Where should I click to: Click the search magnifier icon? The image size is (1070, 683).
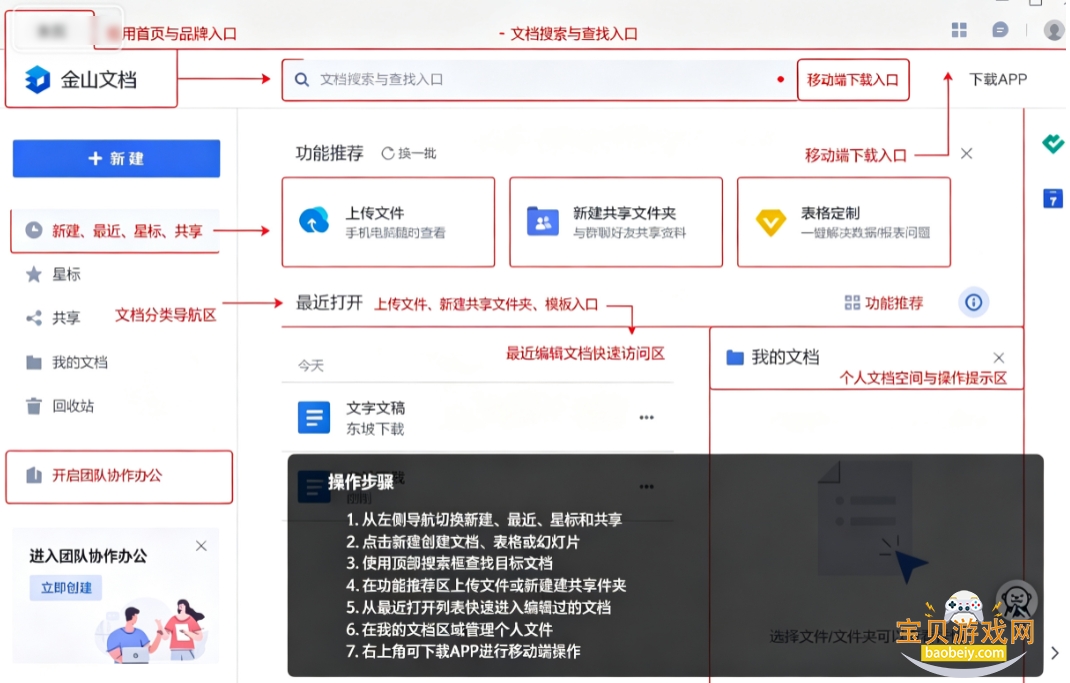[301, 79]
